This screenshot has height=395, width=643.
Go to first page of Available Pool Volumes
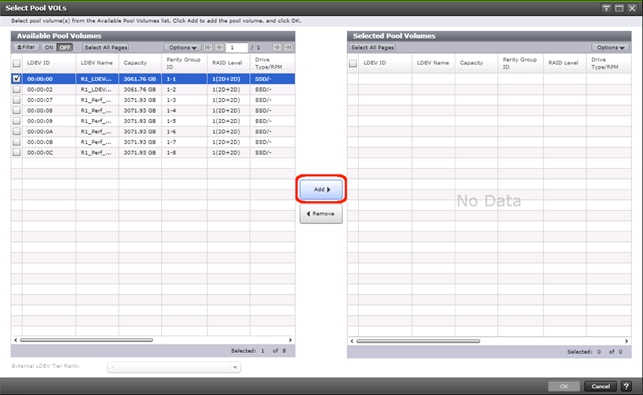click(x=208, y=48)
